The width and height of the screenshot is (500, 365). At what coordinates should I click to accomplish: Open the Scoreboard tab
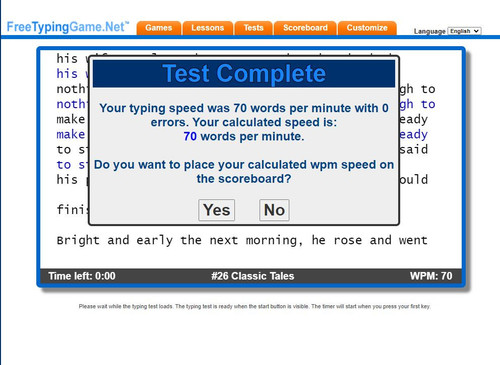(305, 28)
